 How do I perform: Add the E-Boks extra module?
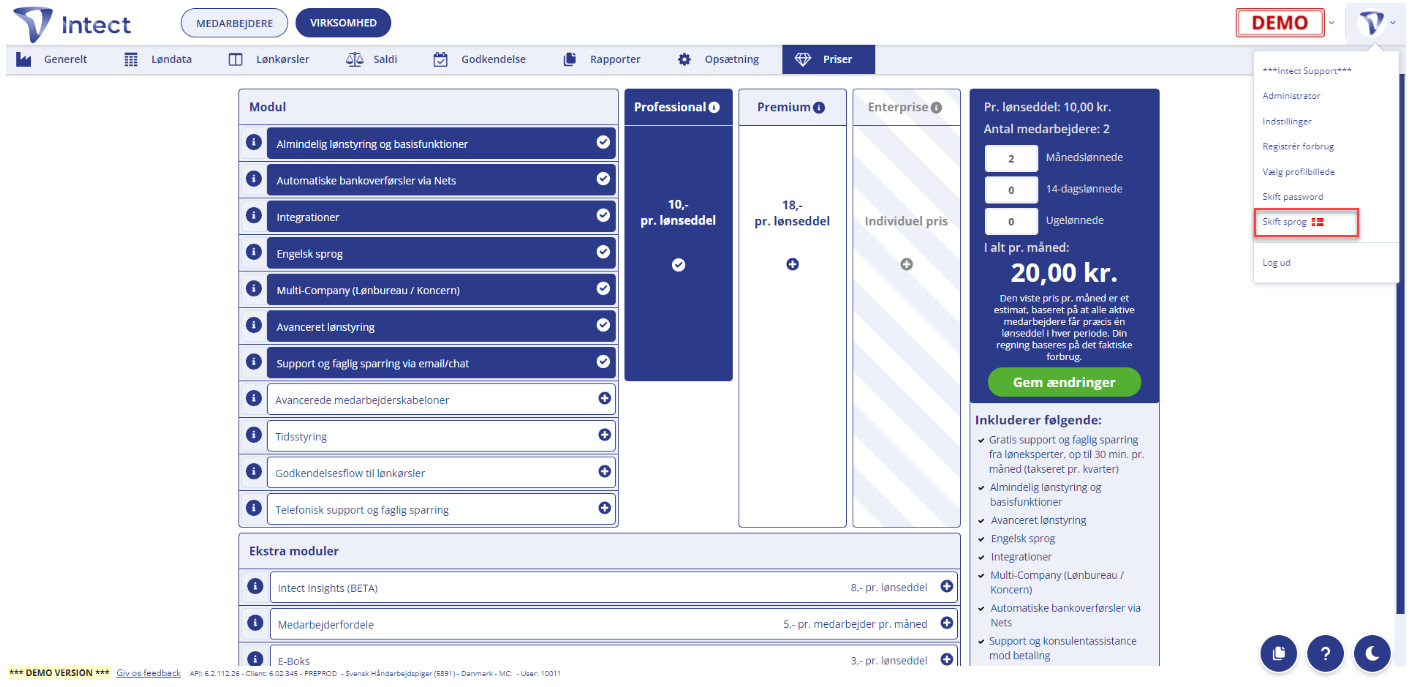point(947,659)
